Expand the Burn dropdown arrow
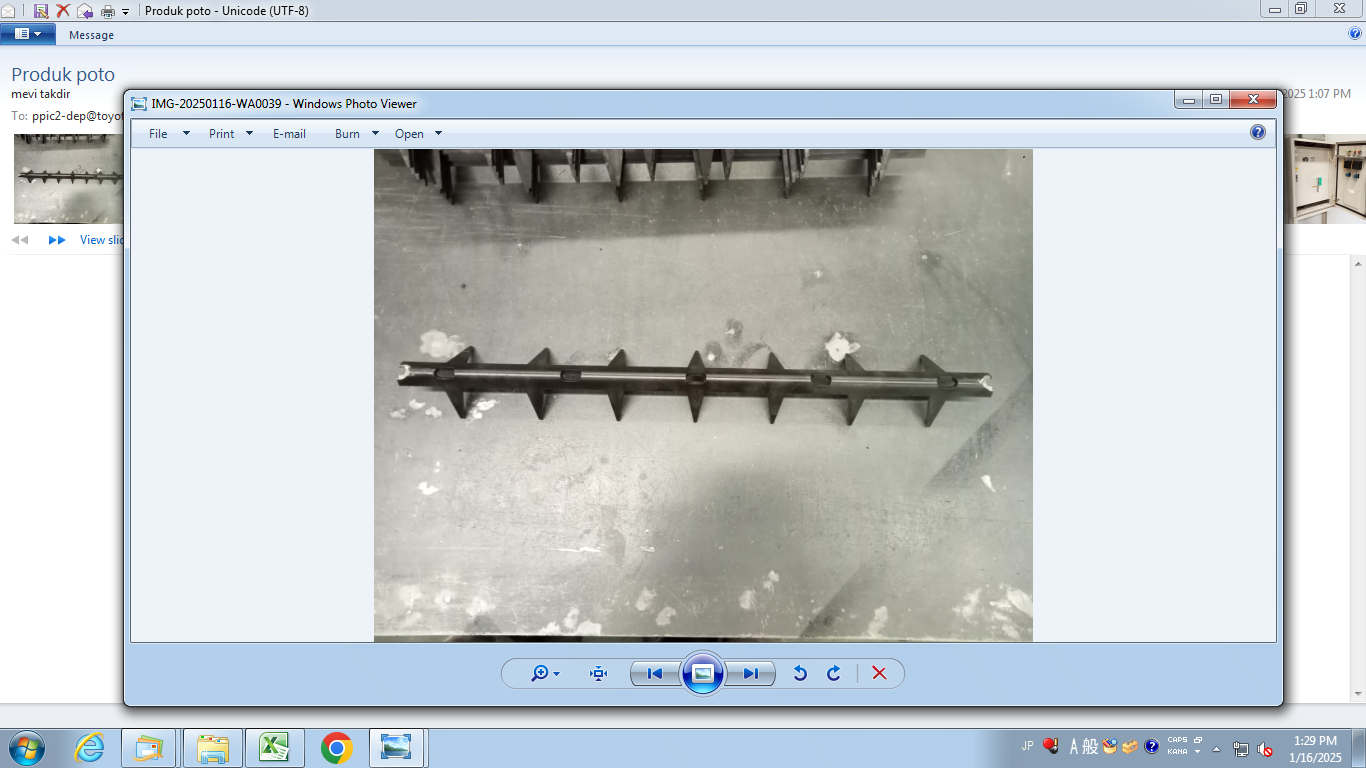 tap(375, 133)
